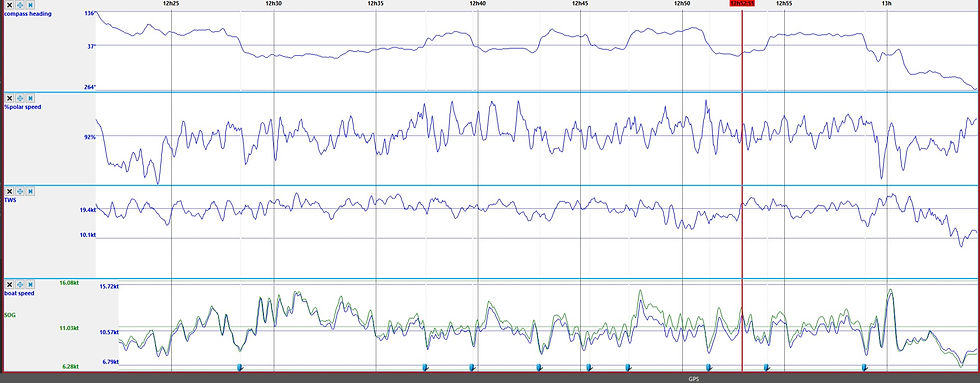980x383 pixels.
Task: Click the green 16.08kt SOG scale value
Action: pos(69,282)
